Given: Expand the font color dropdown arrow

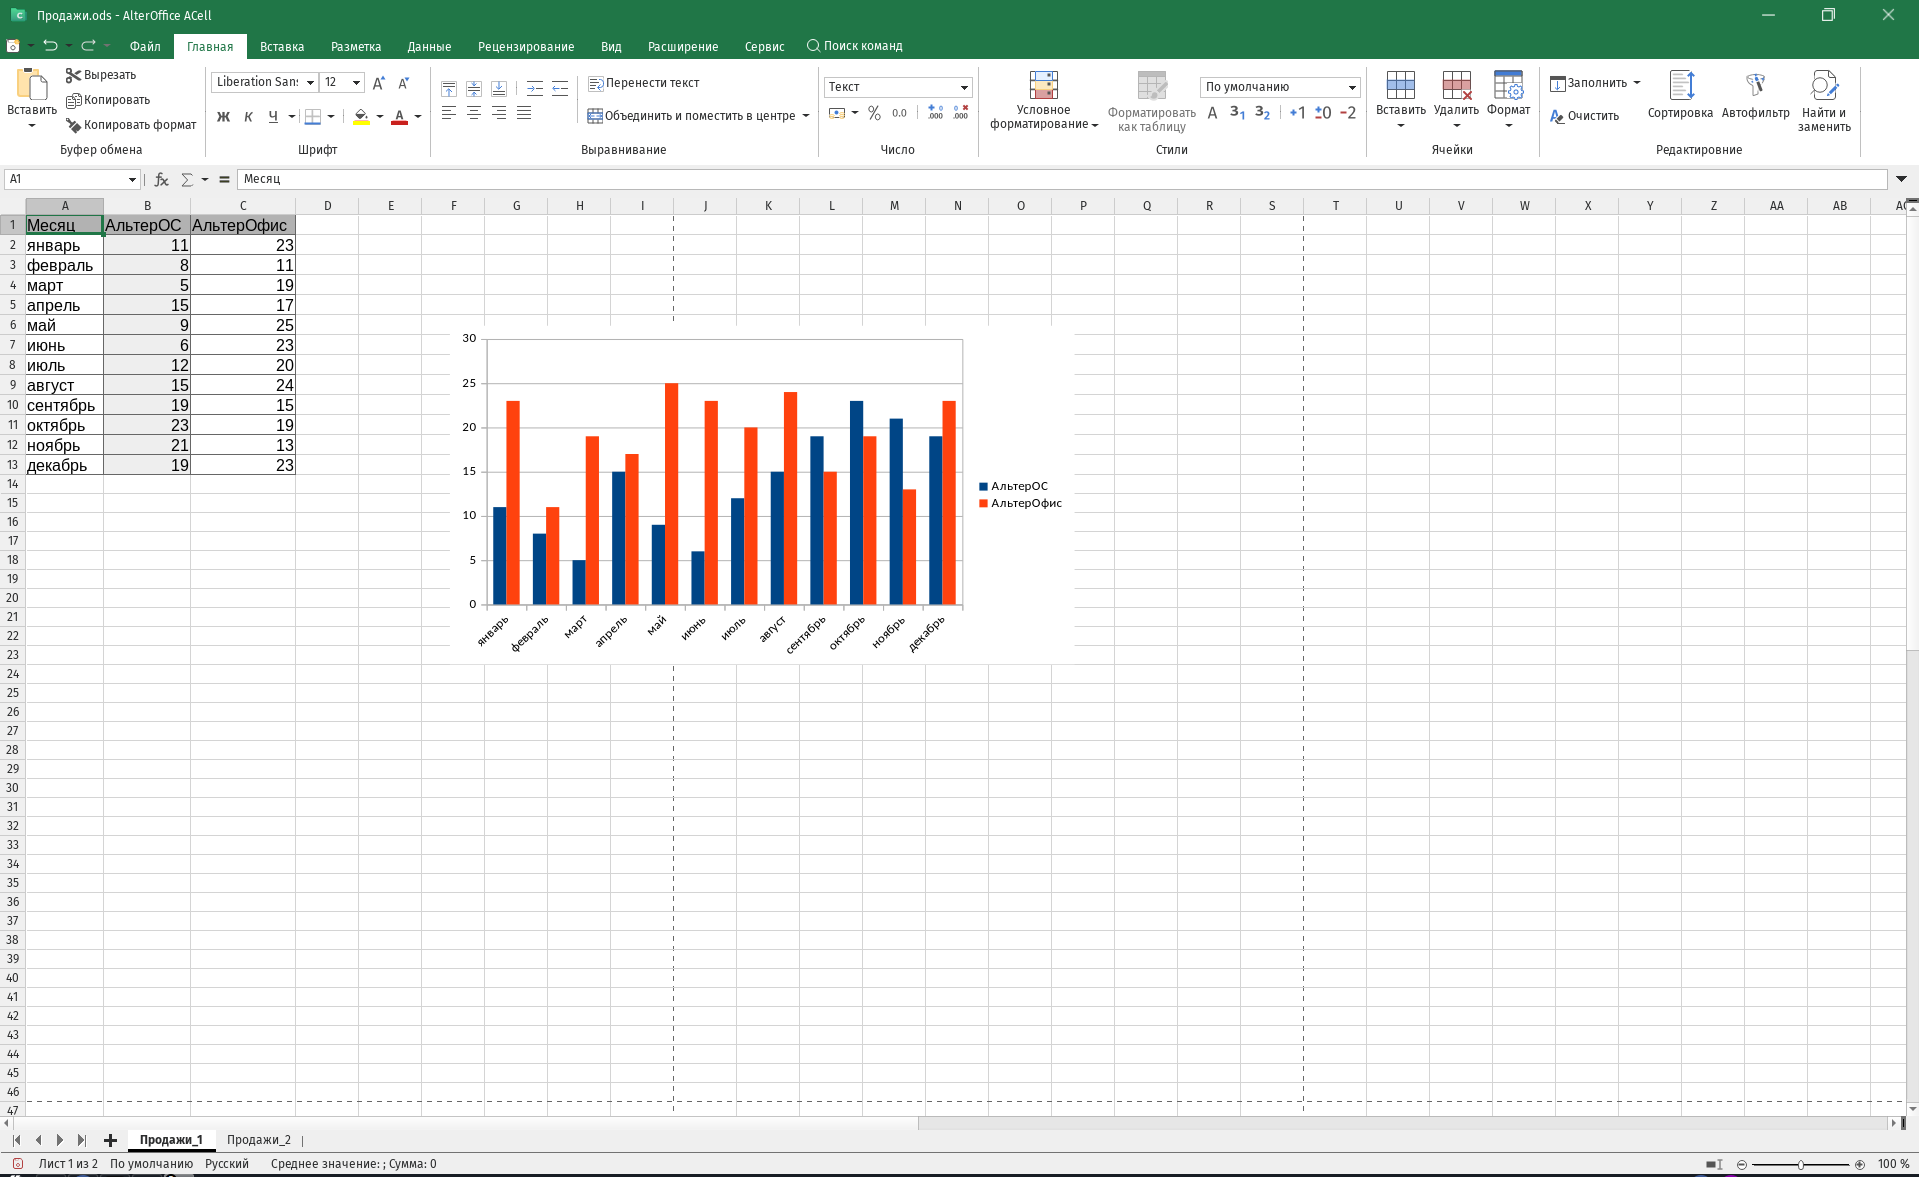Looking at the screenshot, I should [x=418, y=117].
